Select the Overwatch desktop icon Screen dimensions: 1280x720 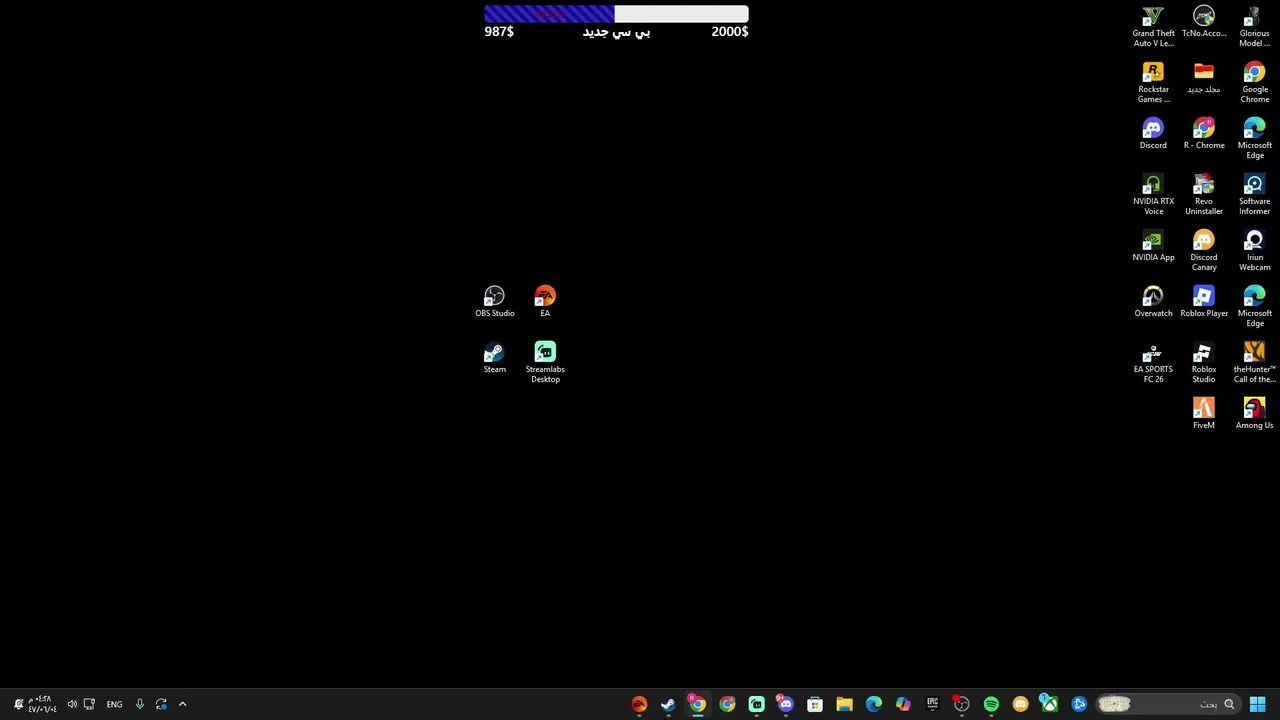click(1153, 302)
